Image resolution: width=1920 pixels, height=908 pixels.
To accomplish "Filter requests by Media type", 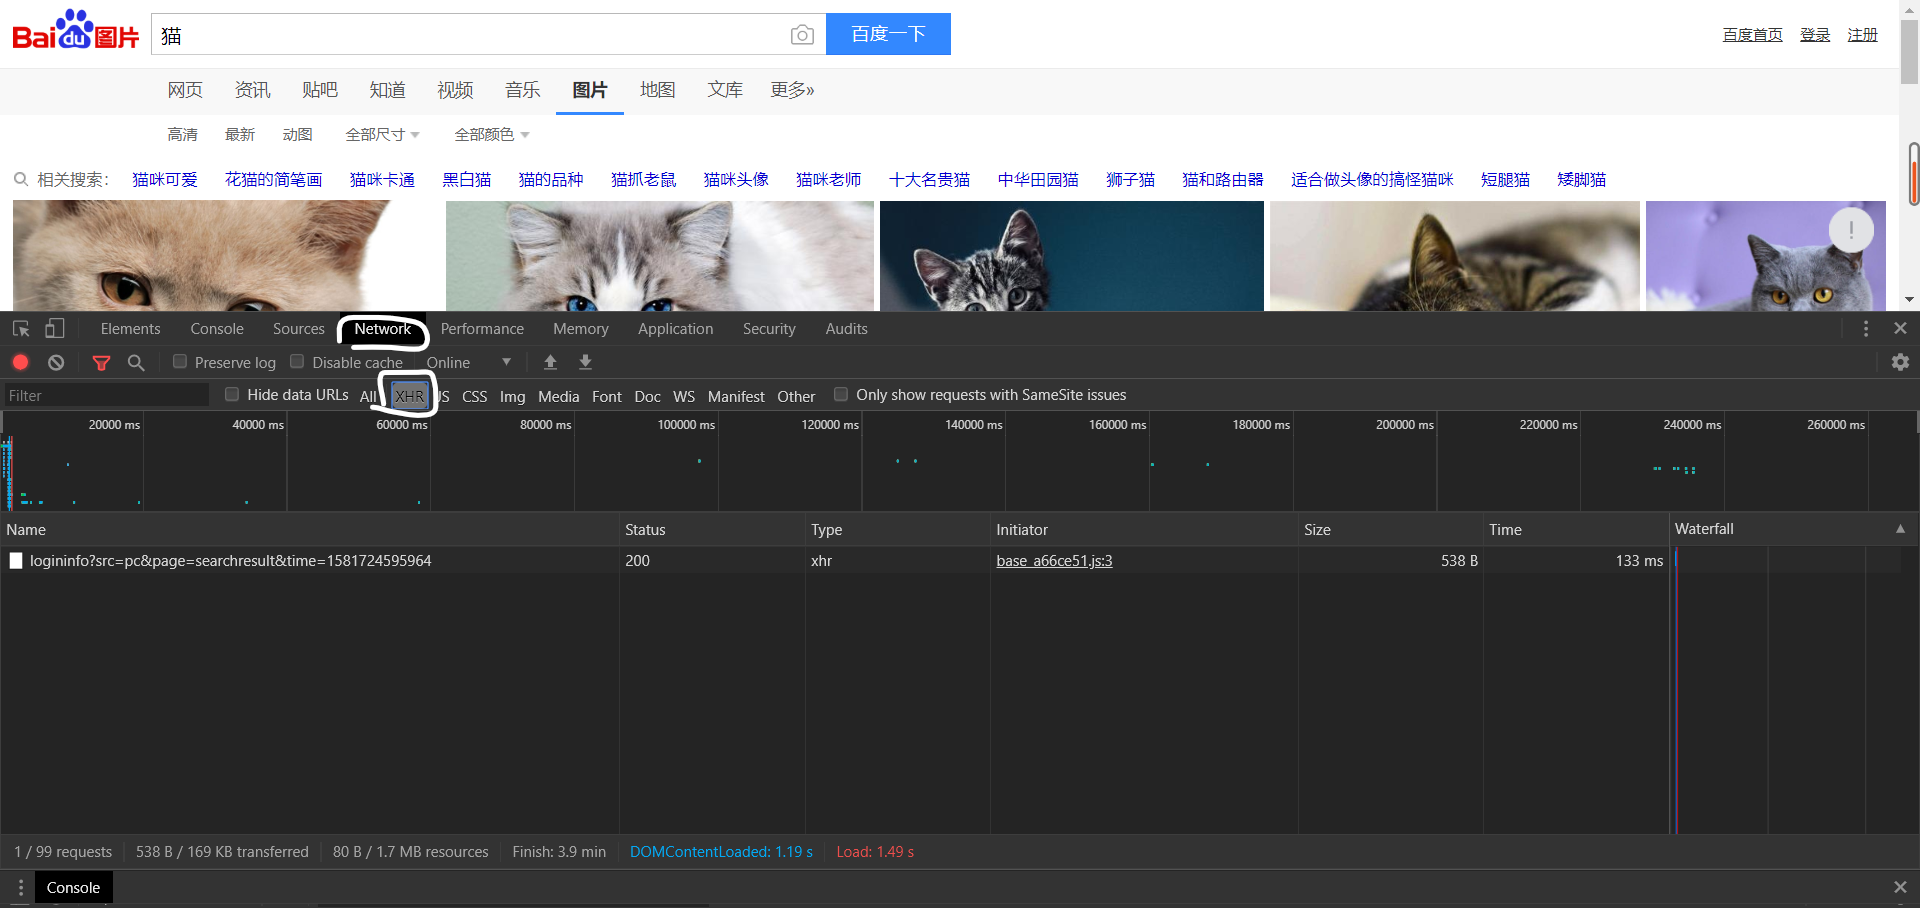I will (559, 396).
